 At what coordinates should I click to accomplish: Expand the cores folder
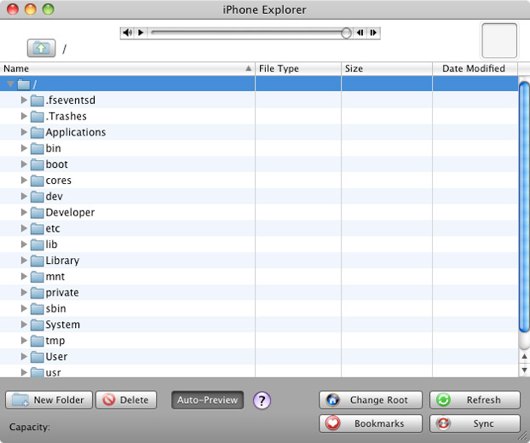24,180
